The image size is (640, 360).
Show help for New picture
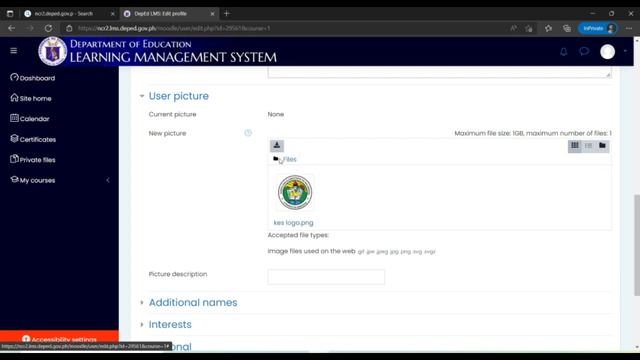[248, 133]
